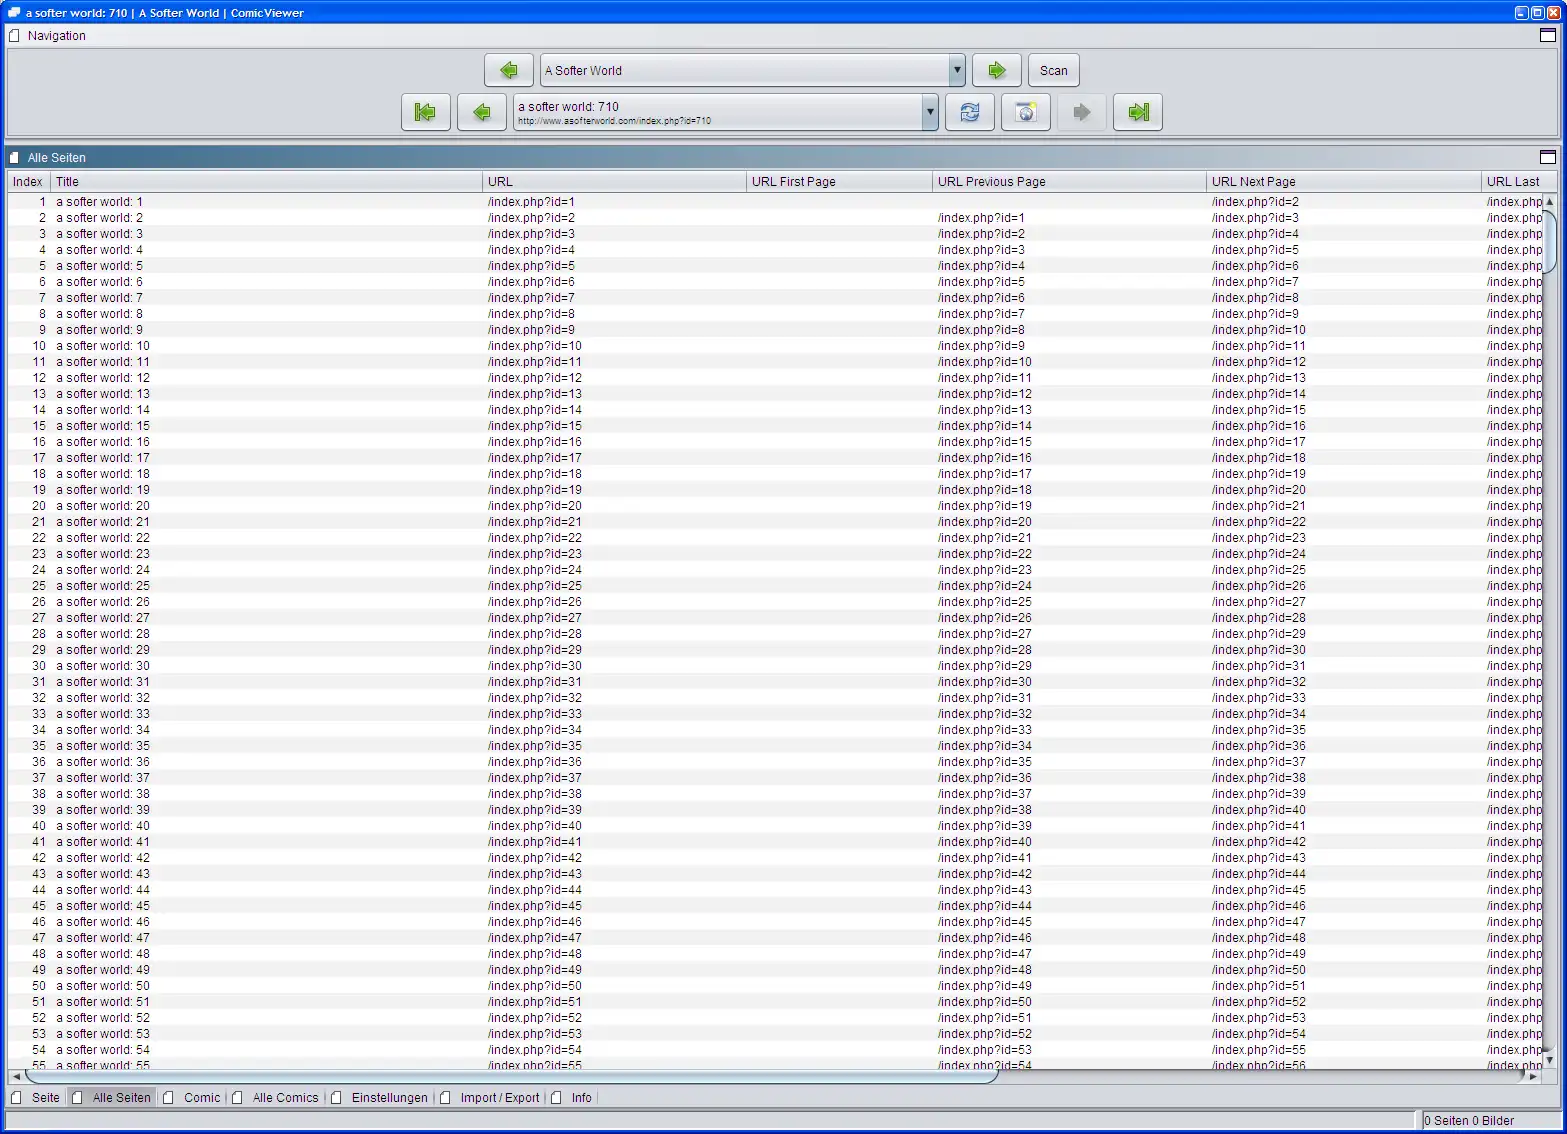Click the scroll-right arrow below the table

point(1534,1077)
